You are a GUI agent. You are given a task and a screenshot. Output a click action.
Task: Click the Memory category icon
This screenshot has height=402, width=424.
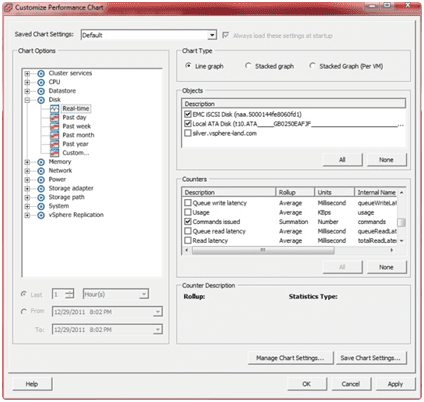pyautogui.click(x=41, y=162)
